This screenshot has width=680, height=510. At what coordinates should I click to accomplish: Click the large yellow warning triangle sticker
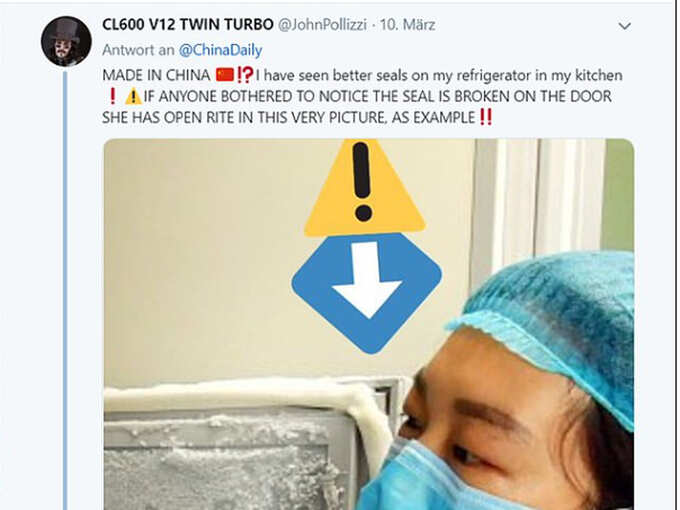click(x=364, y=187)
